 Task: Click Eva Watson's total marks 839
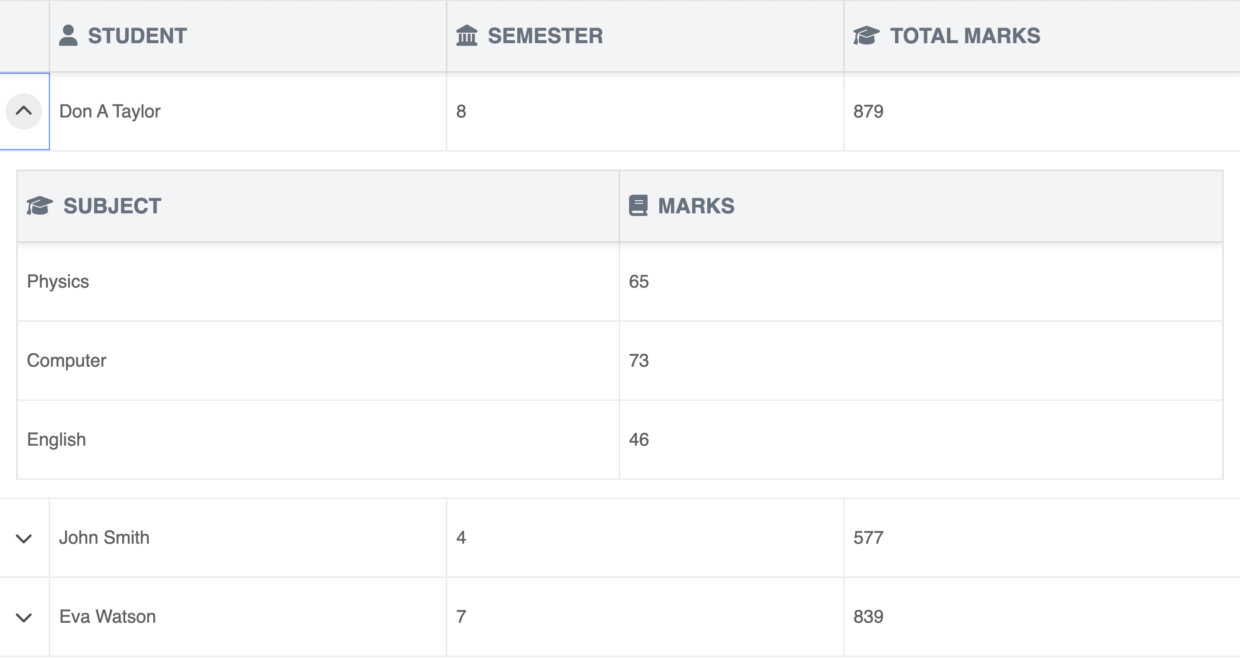click(x=868, y=617)
